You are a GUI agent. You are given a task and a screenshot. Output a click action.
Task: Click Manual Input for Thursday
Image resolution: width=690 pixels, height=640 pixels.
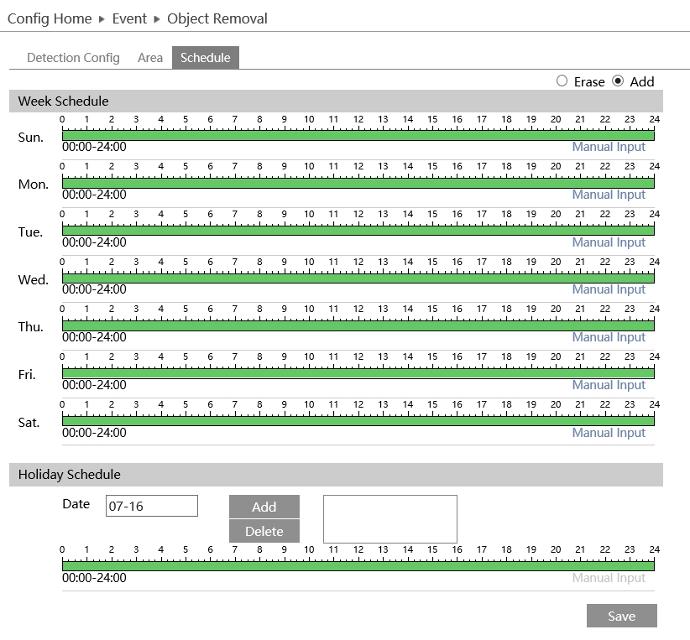[608, 337]
